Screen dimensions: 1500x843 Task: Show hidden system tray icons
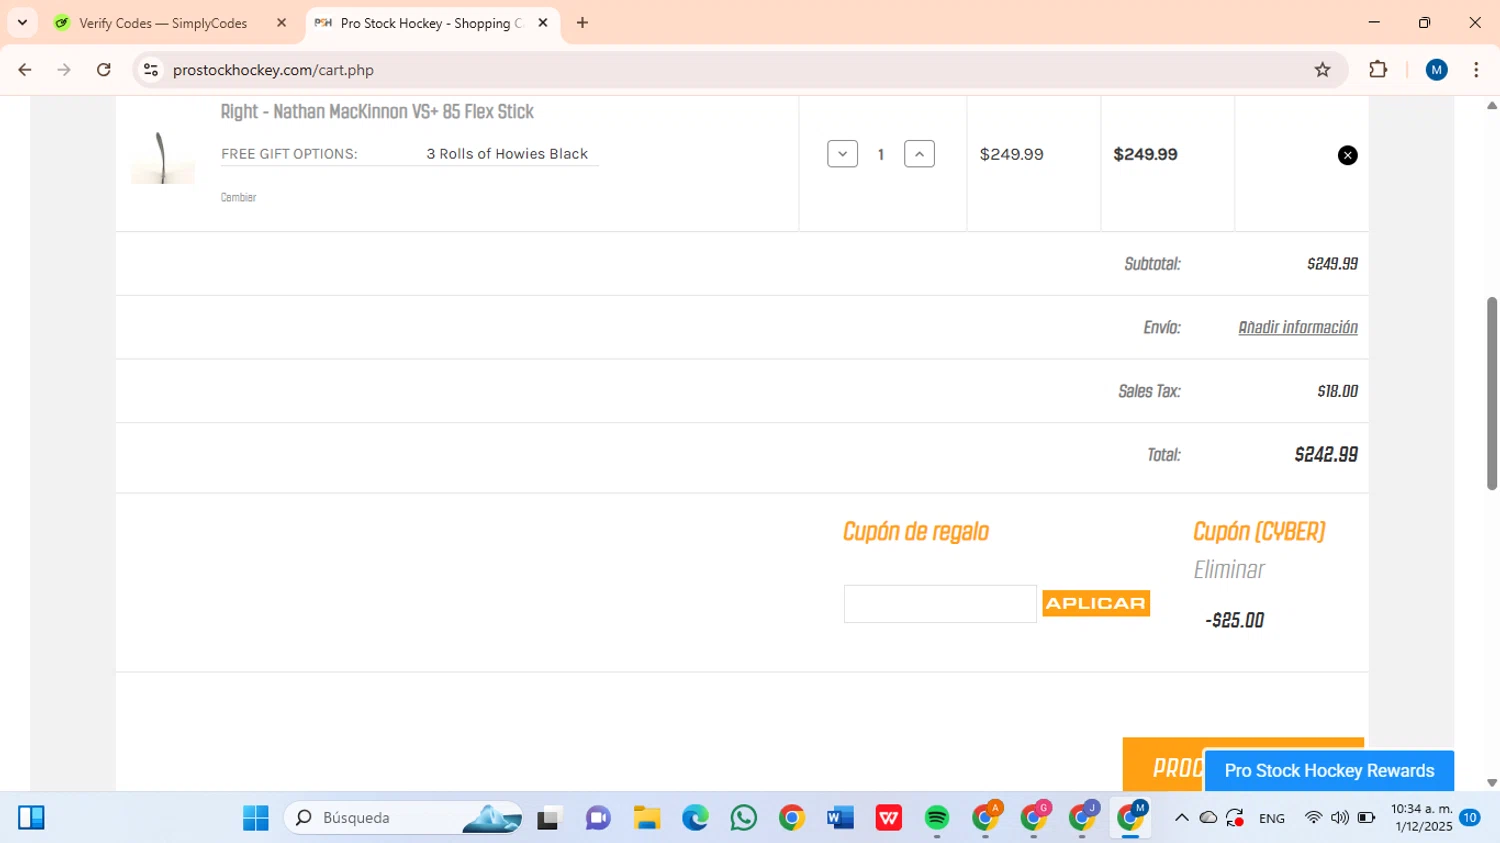(x=1181, y=818)
